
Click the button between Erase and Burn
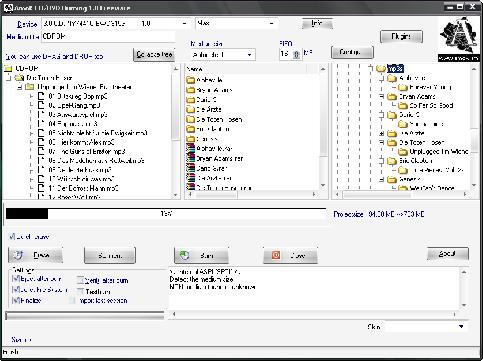pyautogui.click(x=110, y=256)
